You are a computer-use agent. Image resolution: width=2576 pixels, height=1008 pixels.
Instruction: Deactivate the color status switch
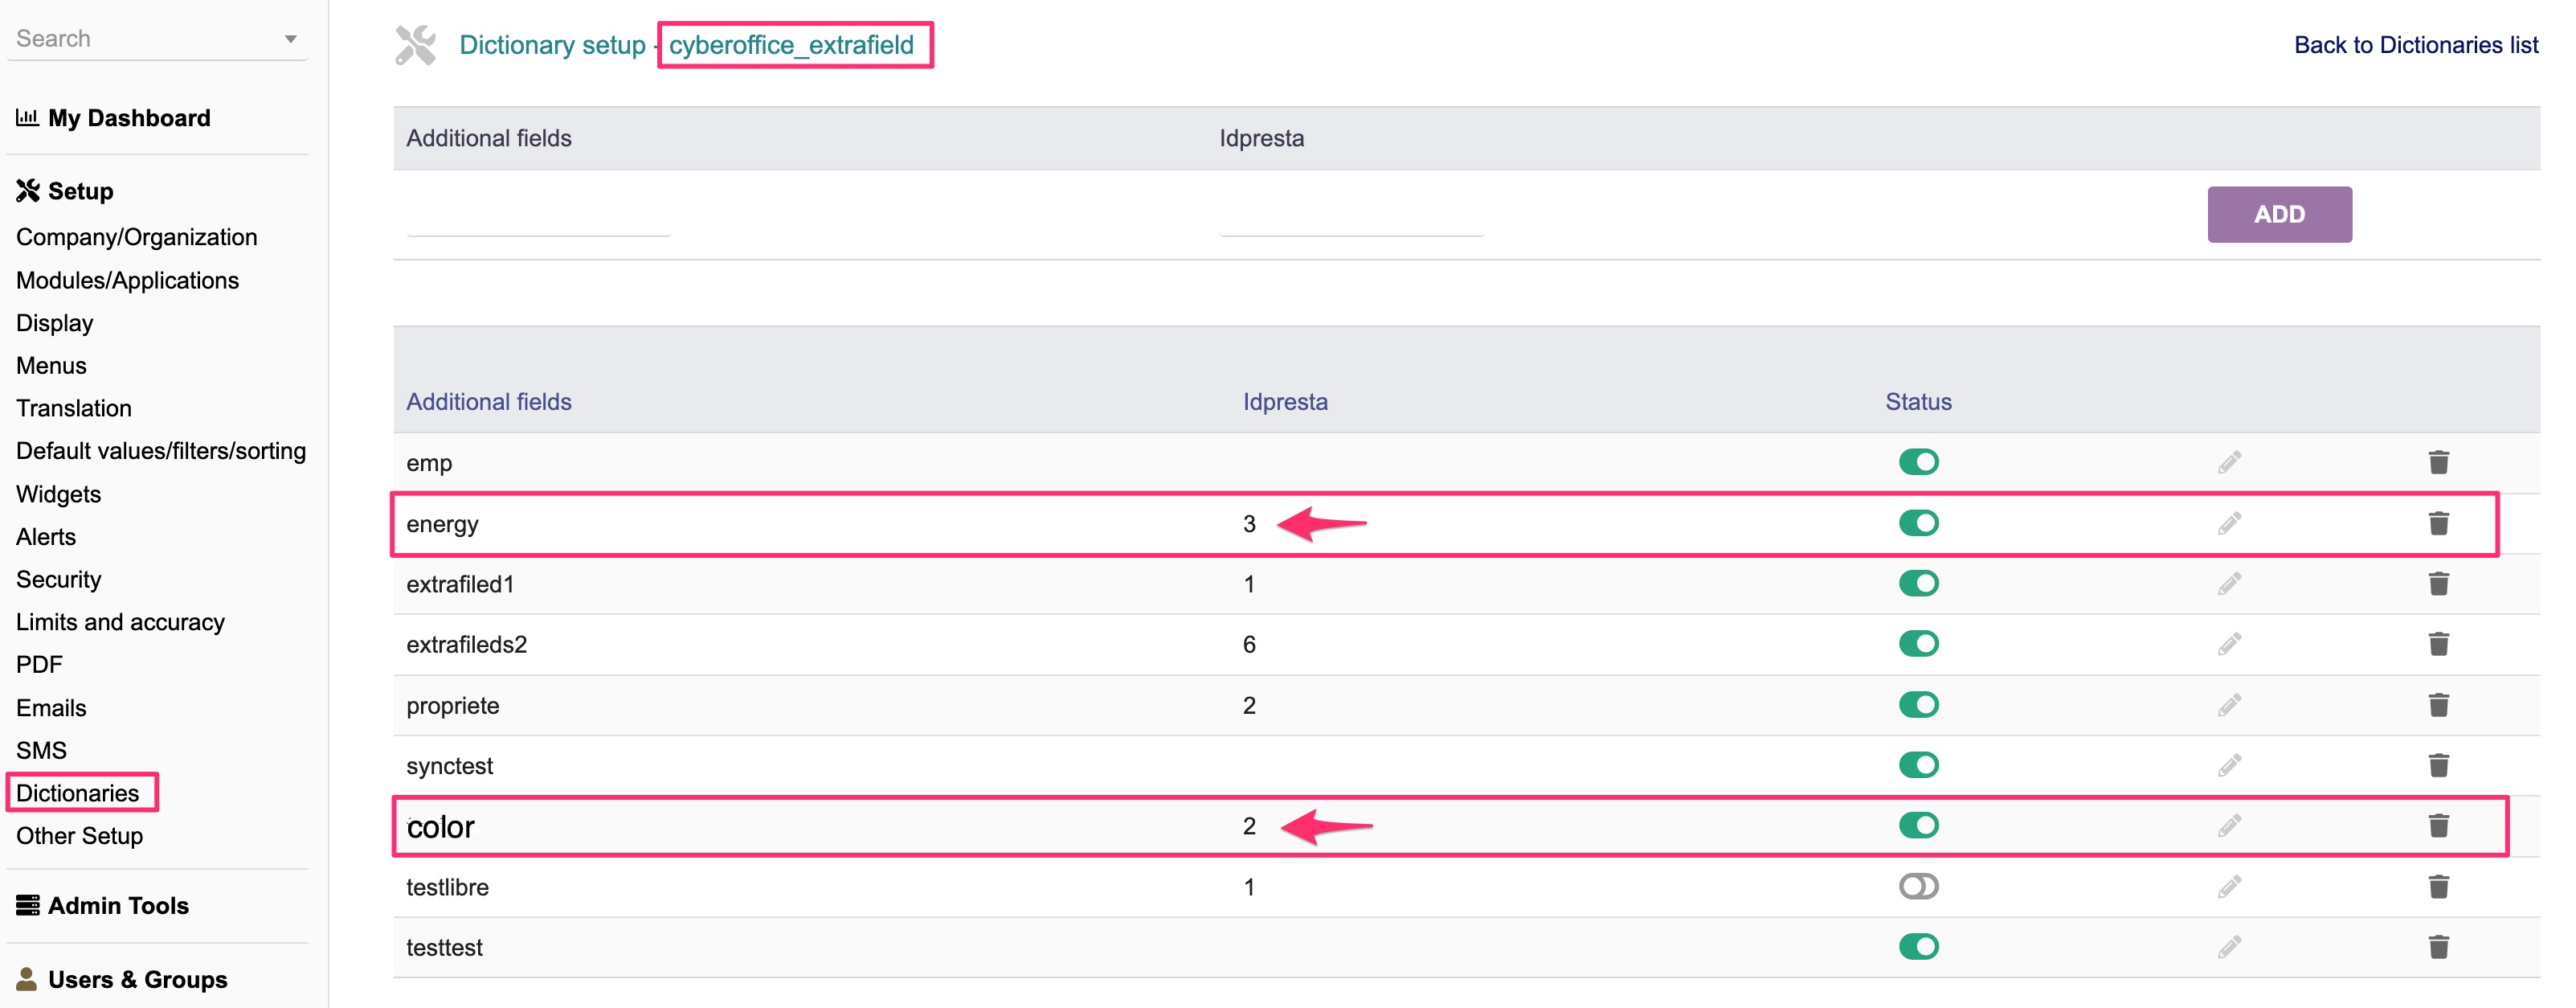tap(1918, 825)
